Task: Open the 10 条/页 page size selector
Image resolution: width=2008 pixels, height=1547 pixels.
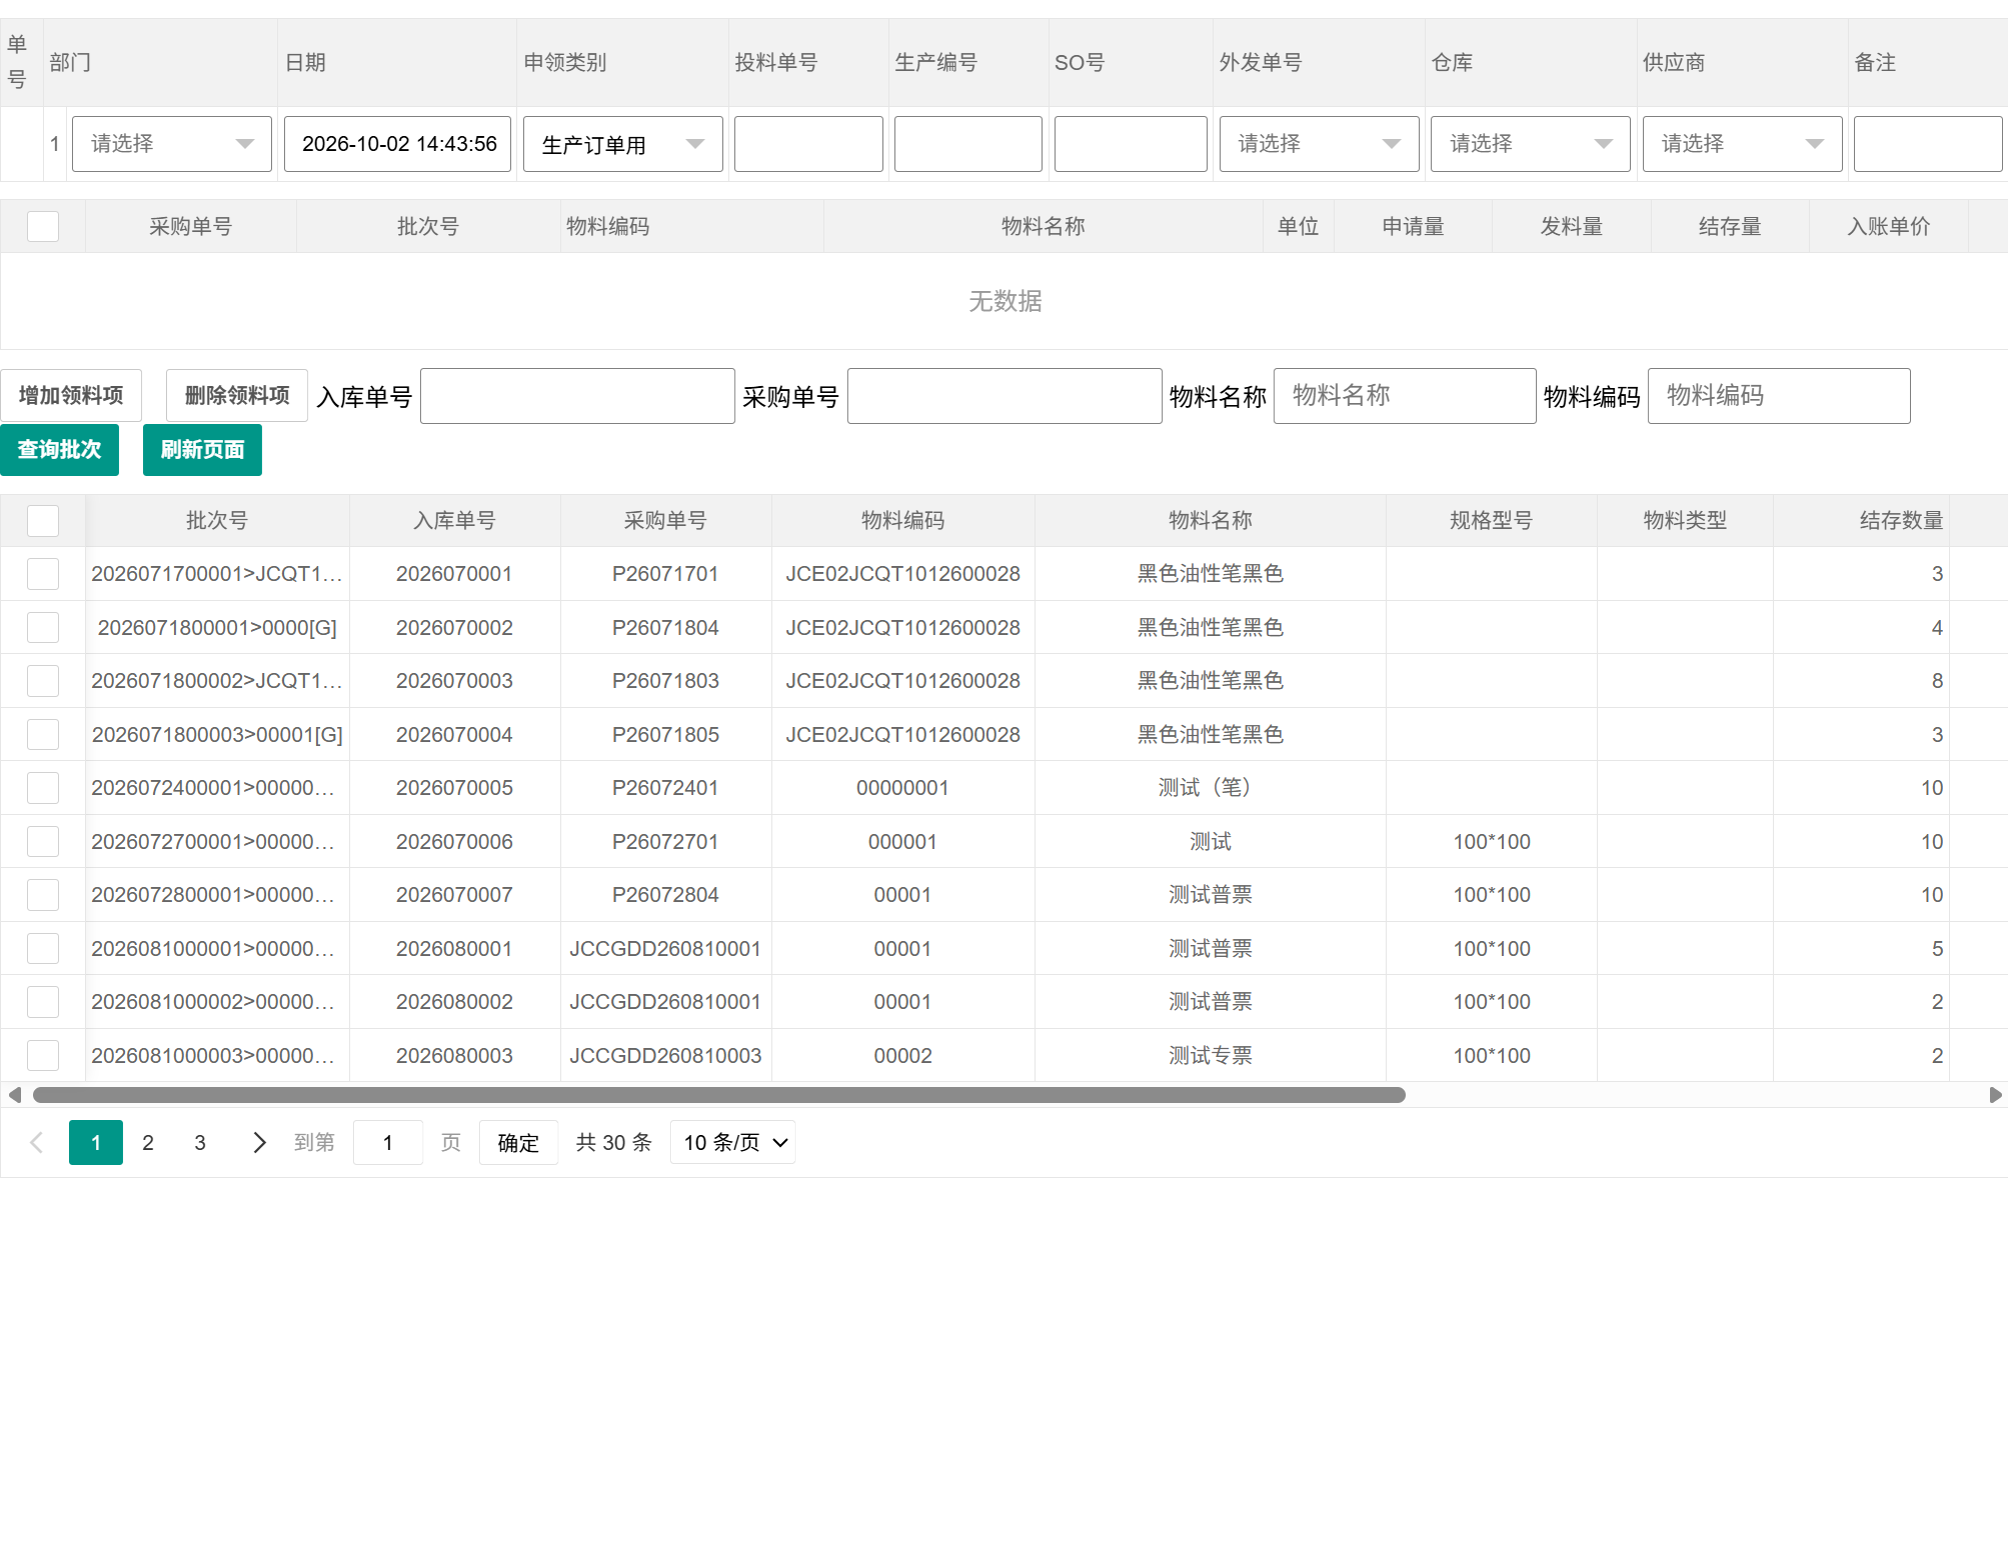Action: pyautogui.click(x=733, y=1142)
